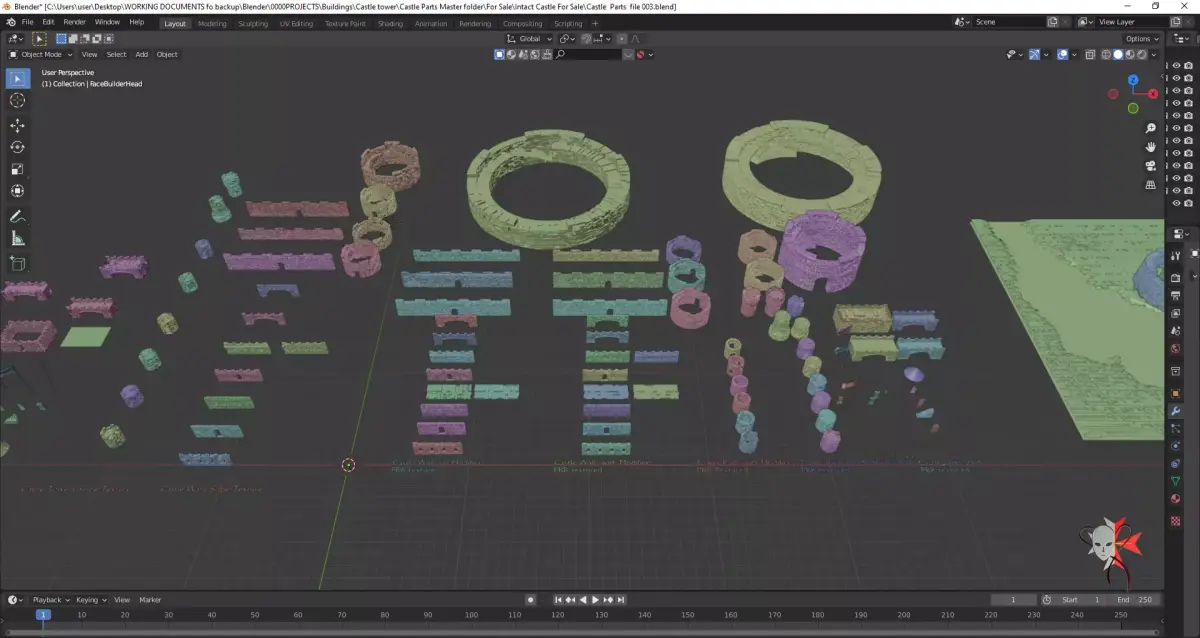Switch to Material Preview shading
The width and height of the screenshot is (1200, 638).
(x=1130, y=55)
